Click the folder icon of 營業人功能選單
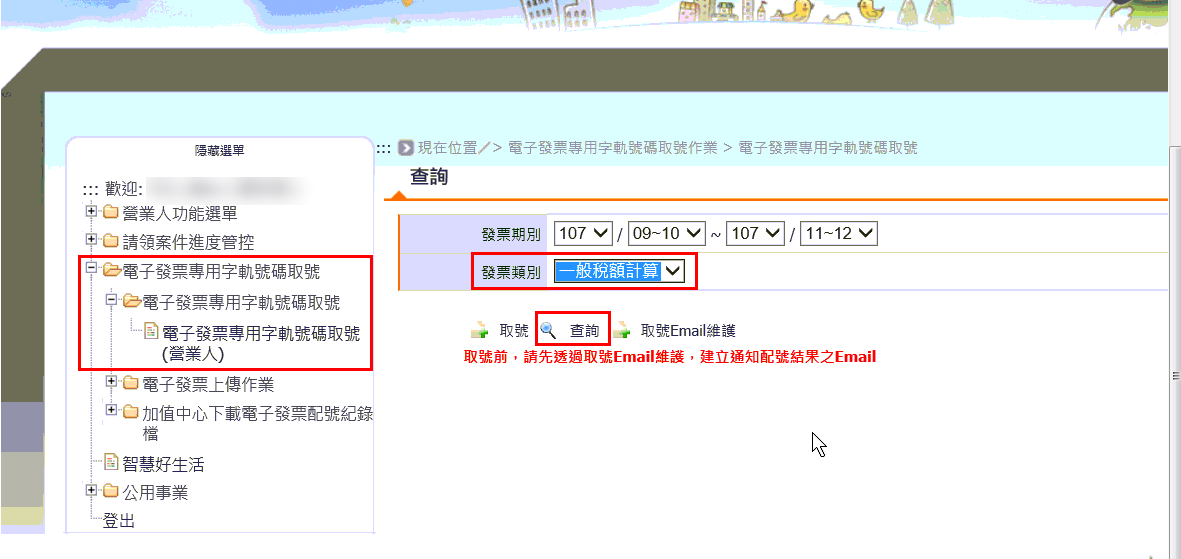Viewport: 1181px width, 559px height. point(111,211)
